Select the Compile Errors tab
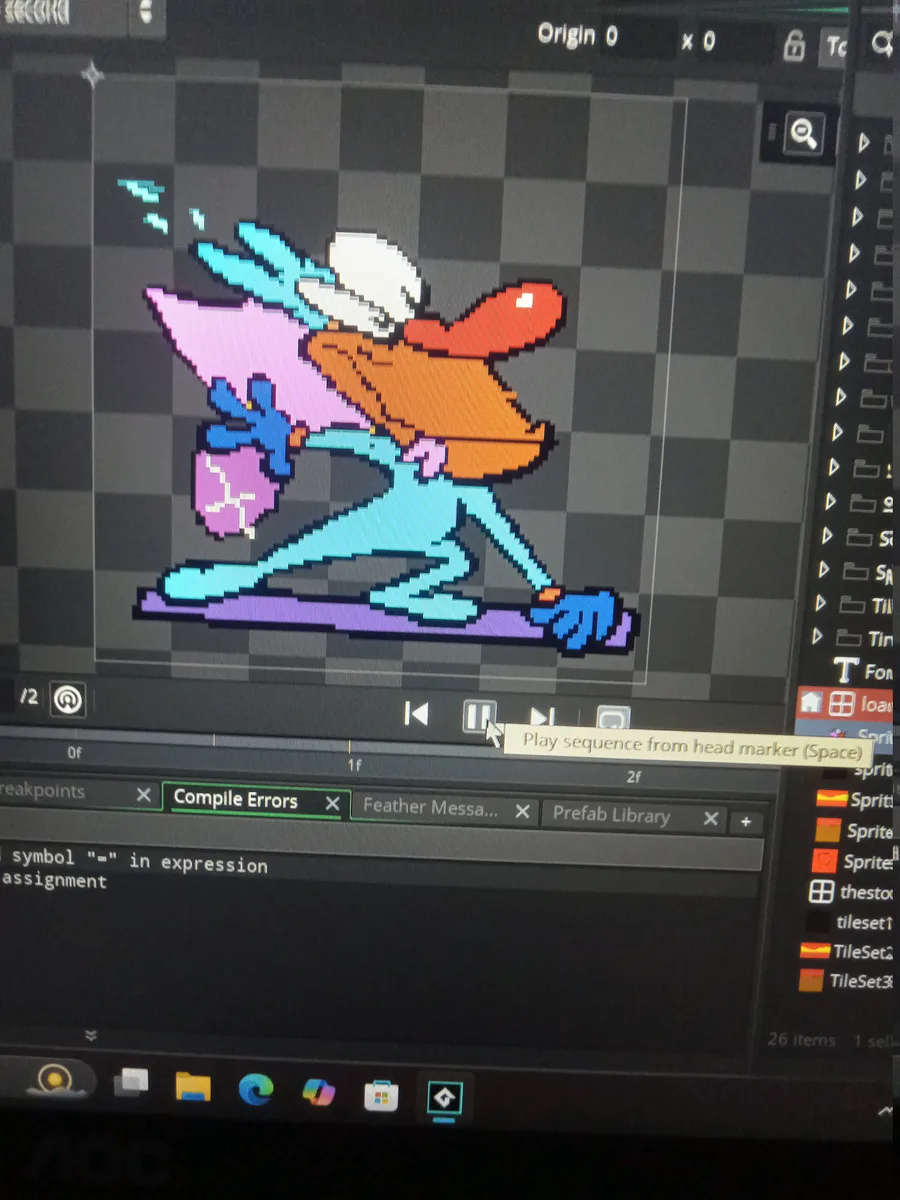This screenshot has height=1200, width=900. tap(236, 799)
